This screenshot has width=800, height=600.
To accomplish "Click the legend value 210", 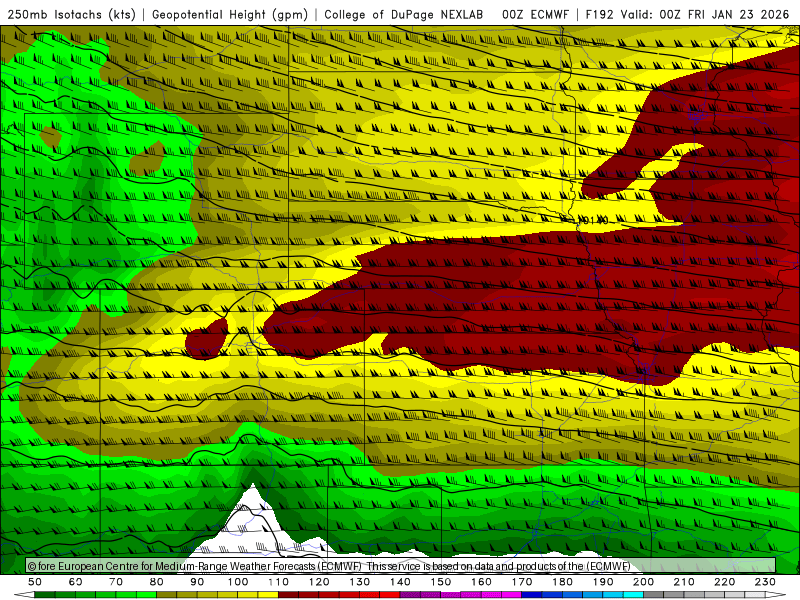I will [x=685, y=582].
